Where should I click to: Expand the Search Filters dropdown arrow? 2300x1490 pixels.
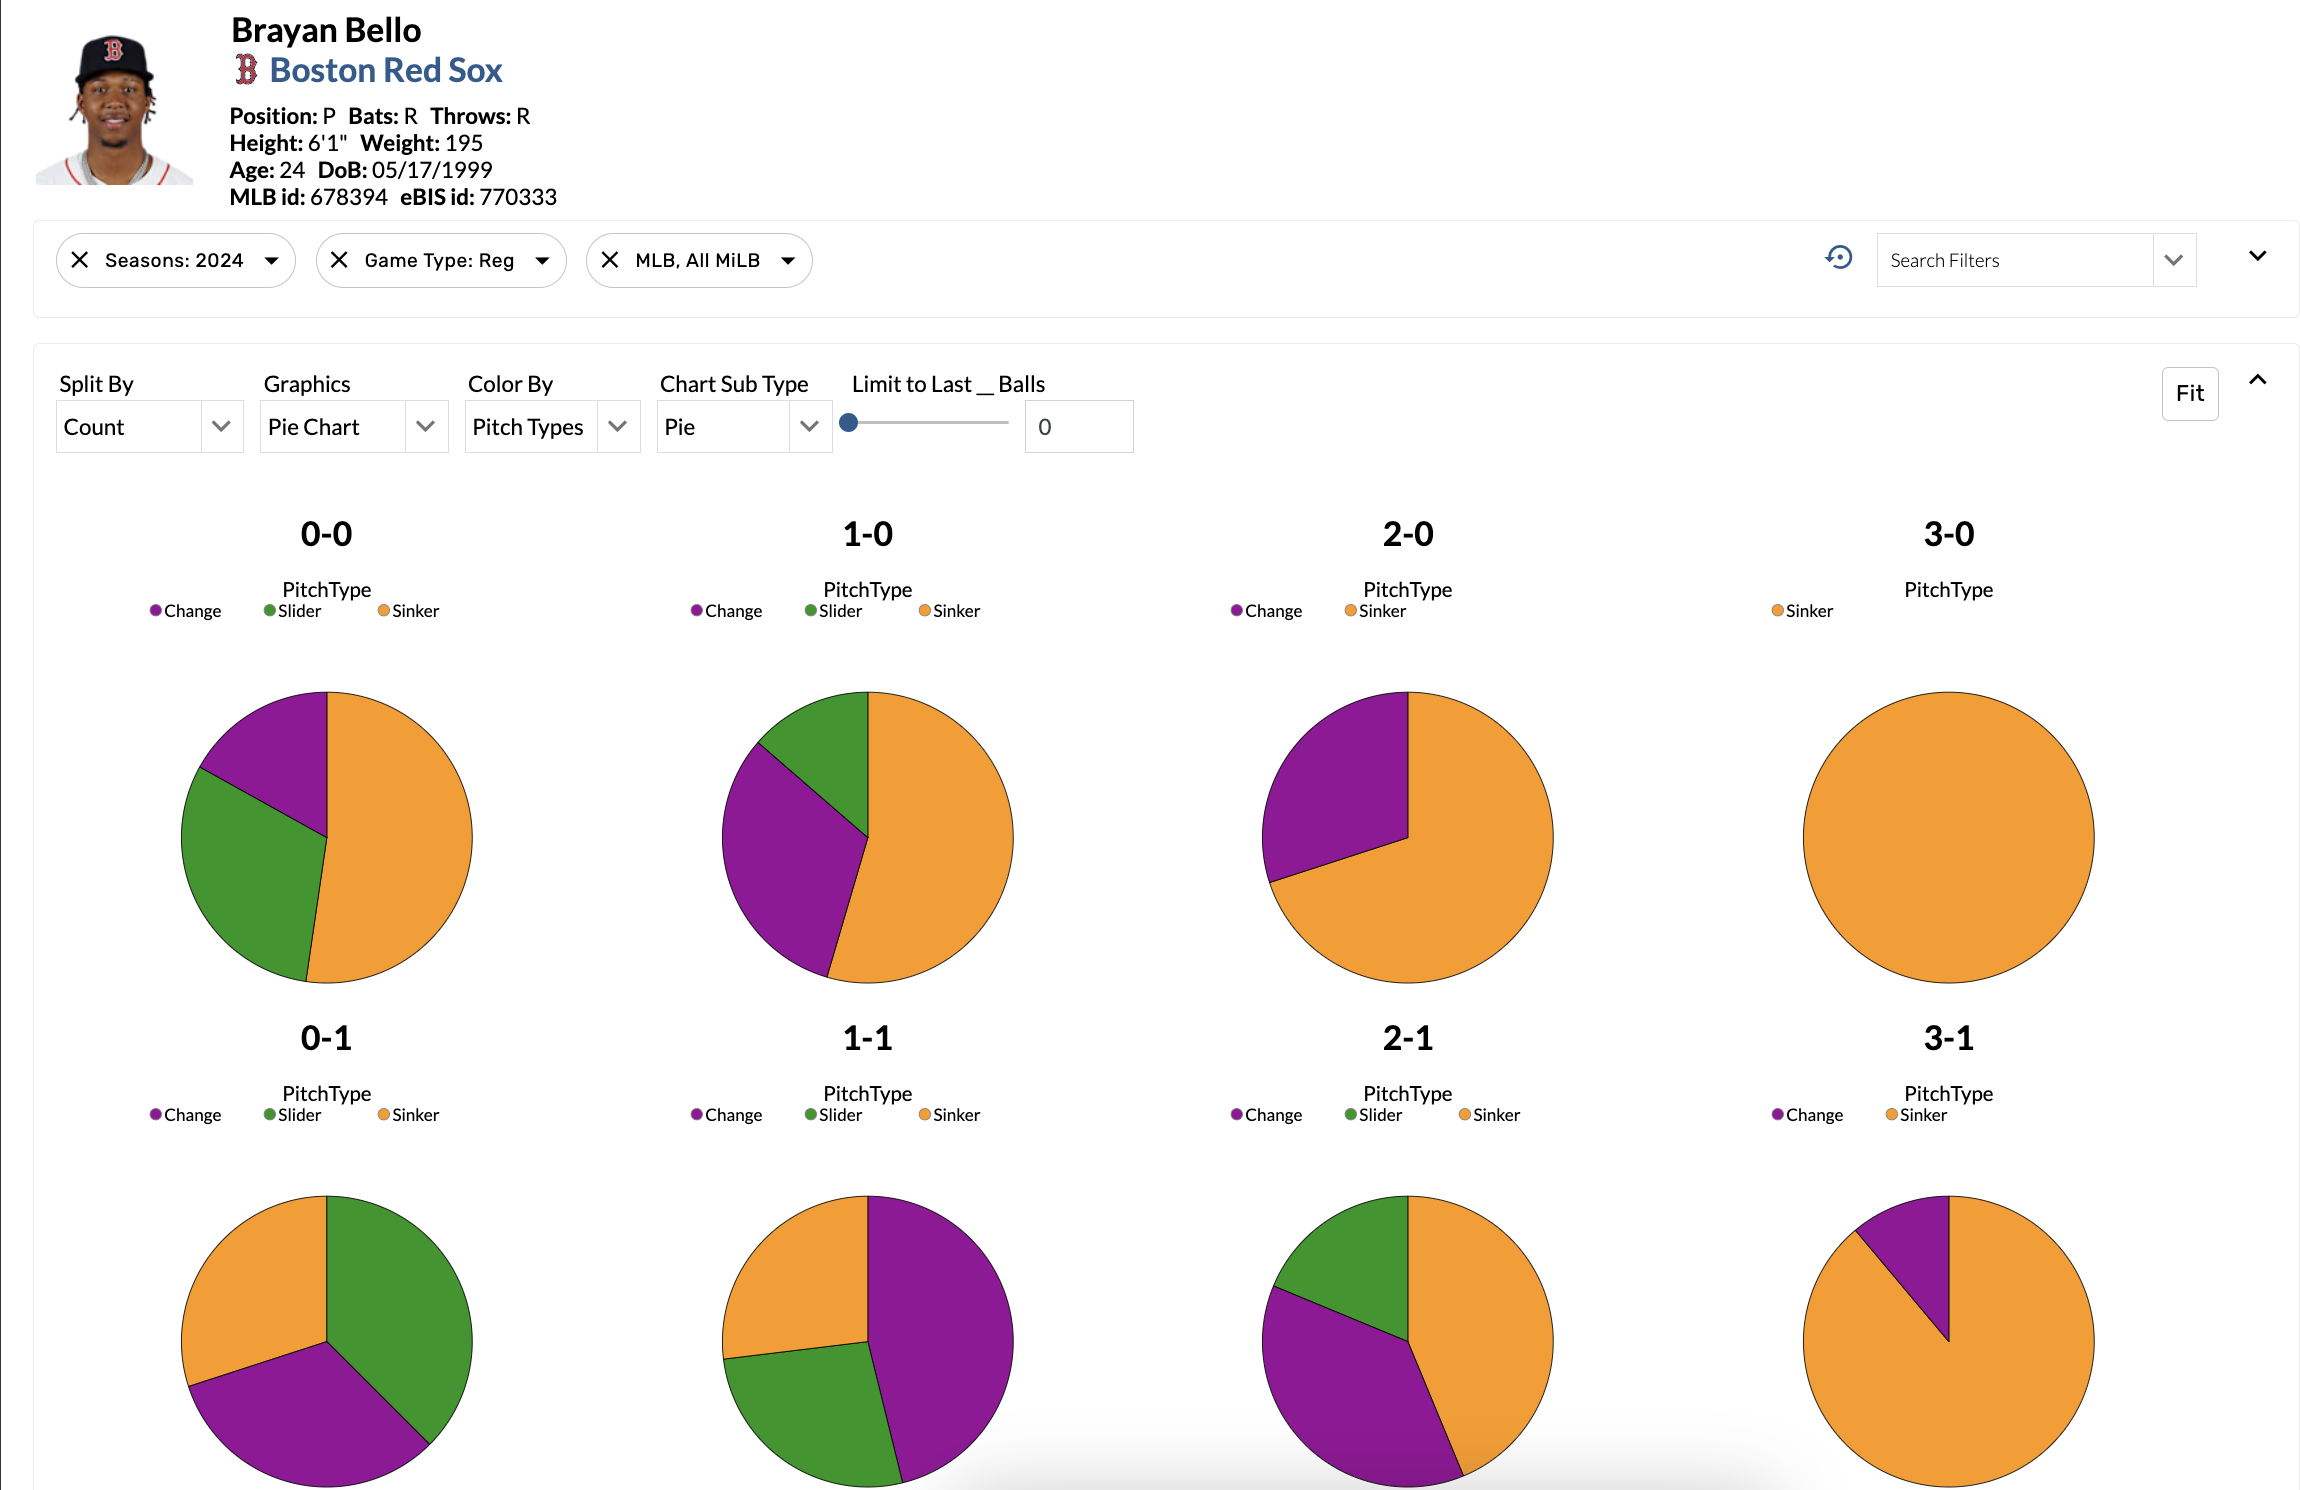(x=2174, y=260)
